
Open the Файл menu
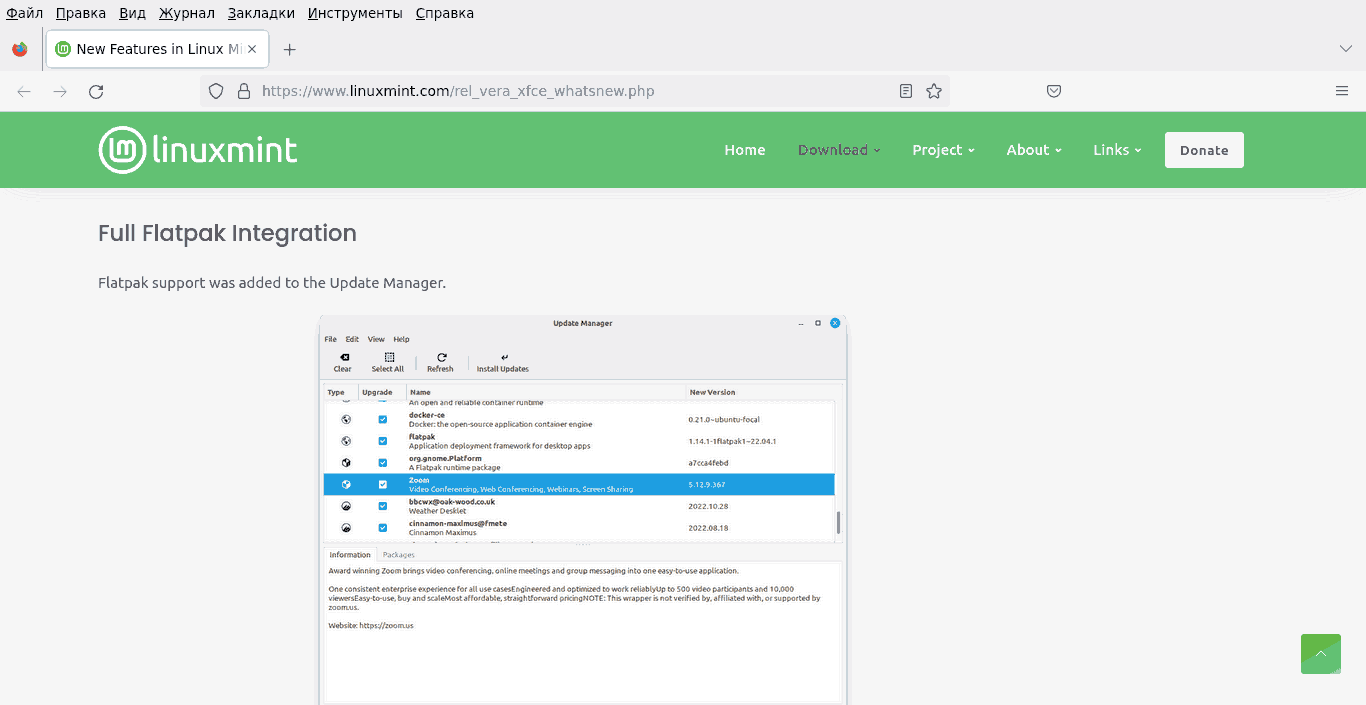tap(24, 13)
